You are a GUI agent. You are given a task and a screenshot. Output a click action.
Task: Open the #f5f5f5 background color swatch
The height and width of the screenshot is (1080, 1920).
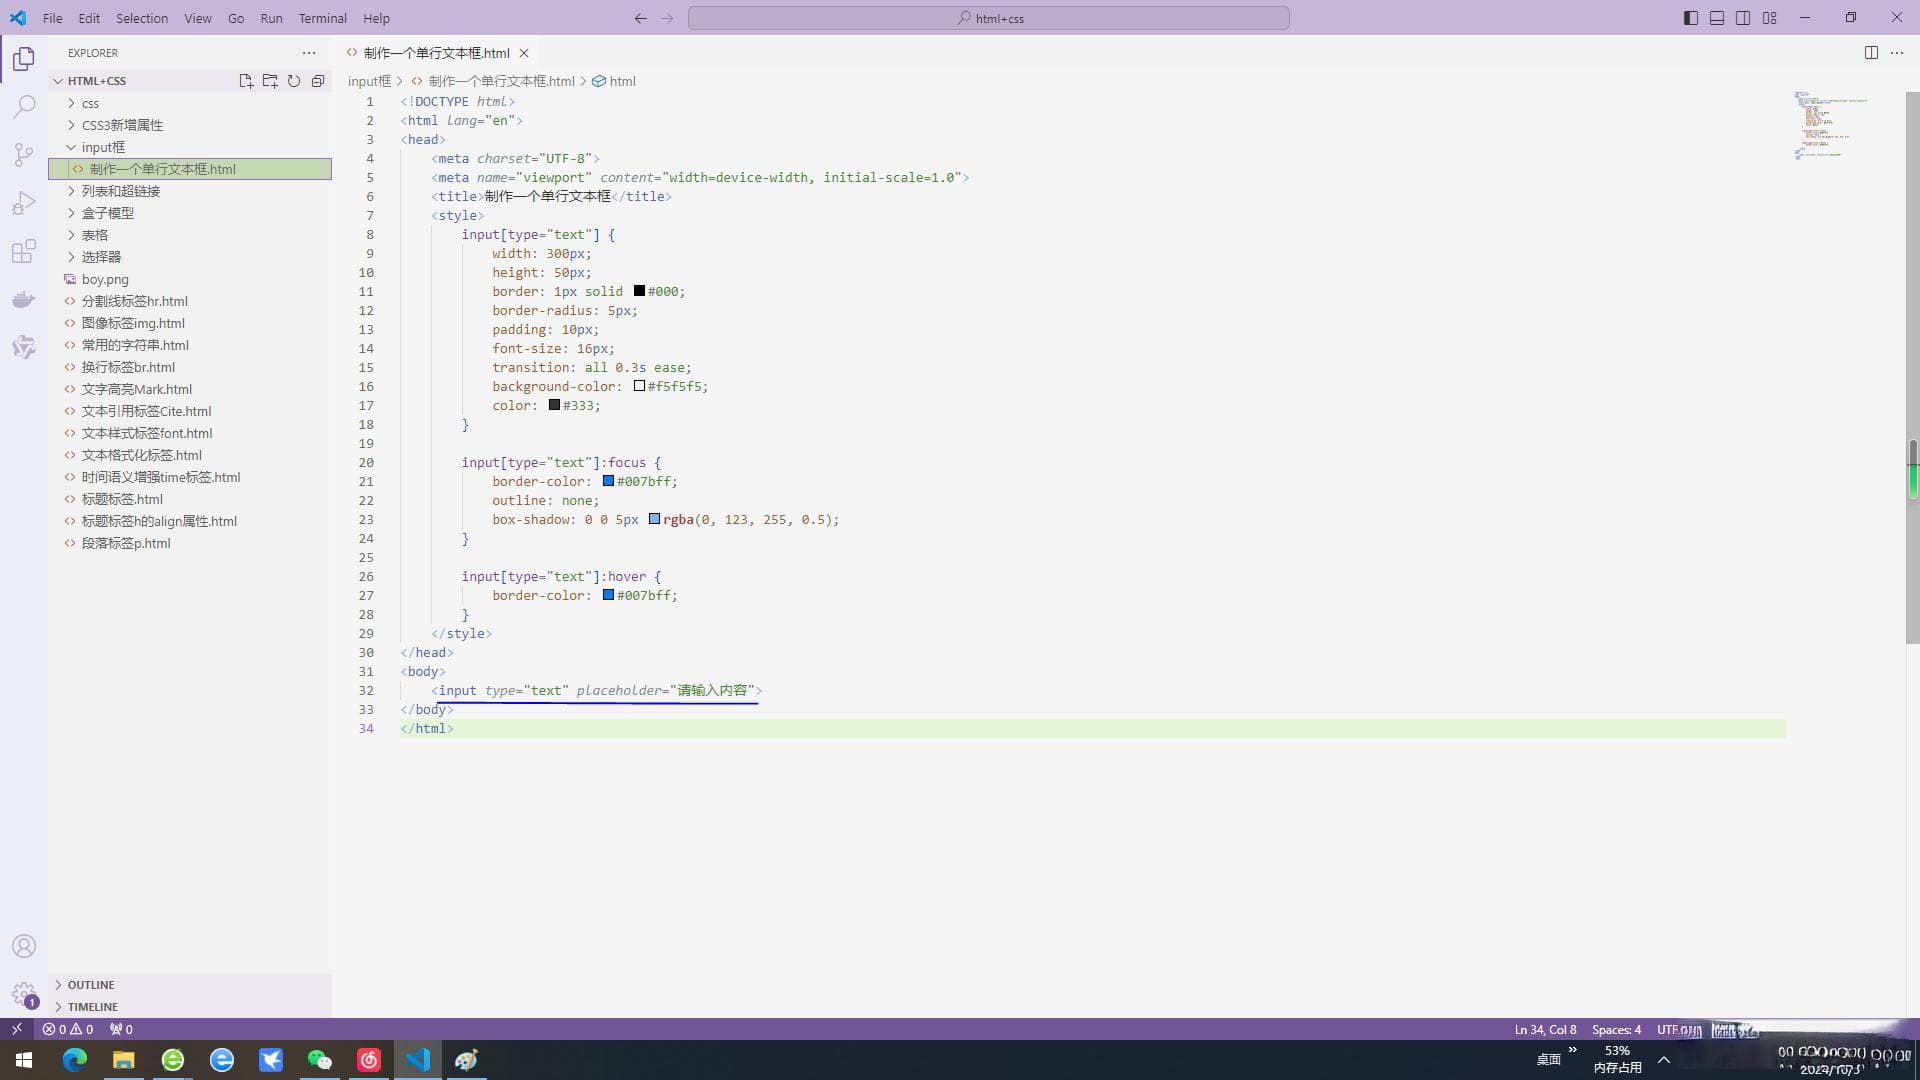point(639,386)
